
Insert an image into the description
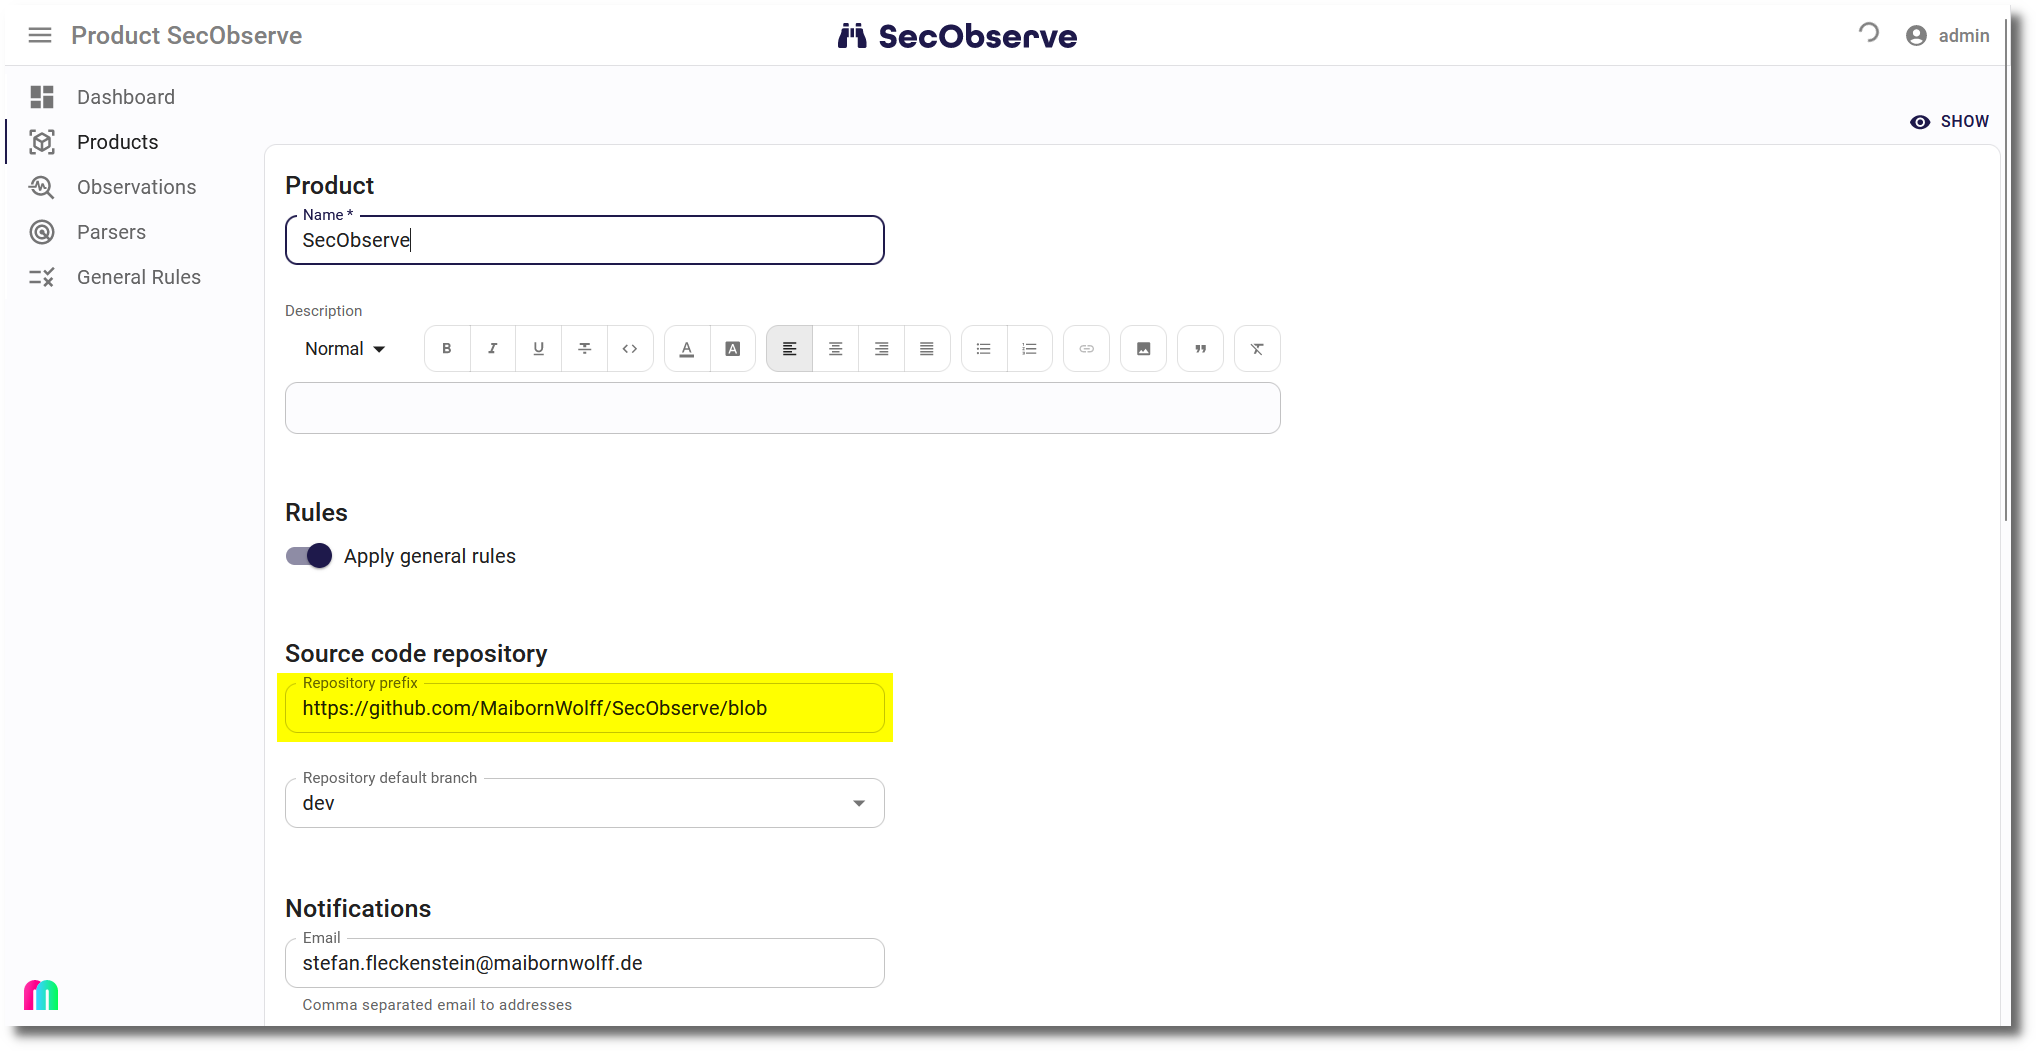pyautogui.click(x=1143, y=348)
